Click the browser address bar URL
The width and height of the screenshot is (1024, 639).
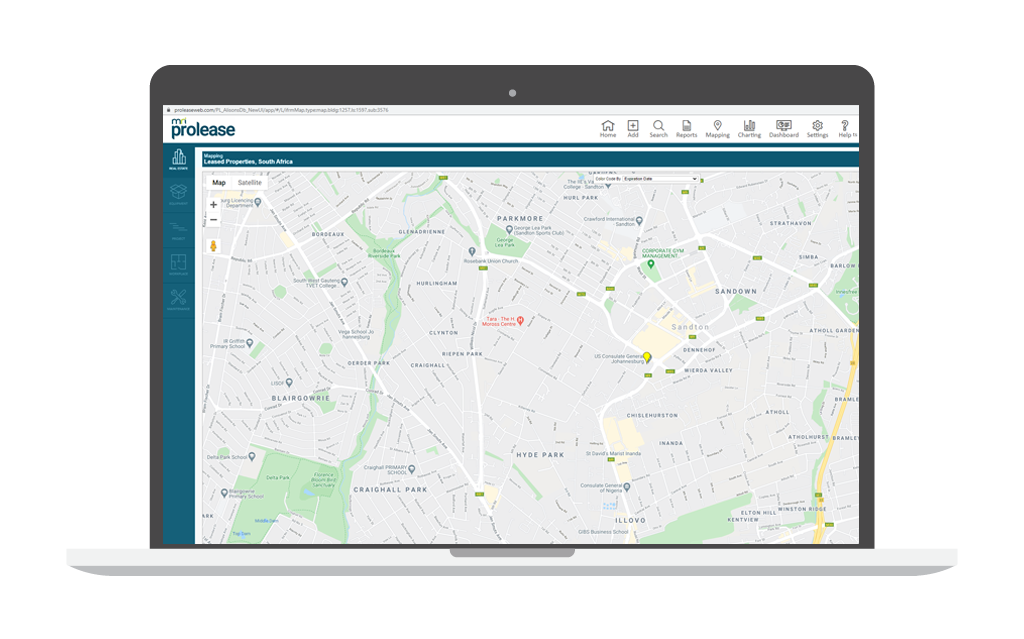tap(281, 110)
